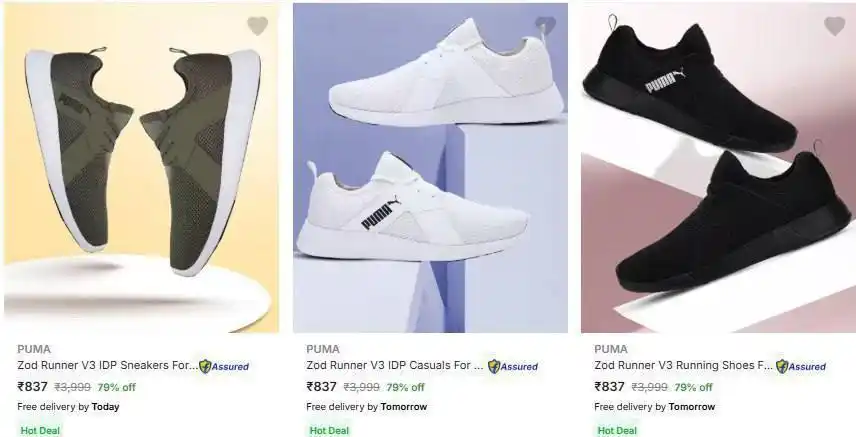856x437 pixels.
Task: Click the 79% off label on the black shoes
Action: tap(693, 387)
